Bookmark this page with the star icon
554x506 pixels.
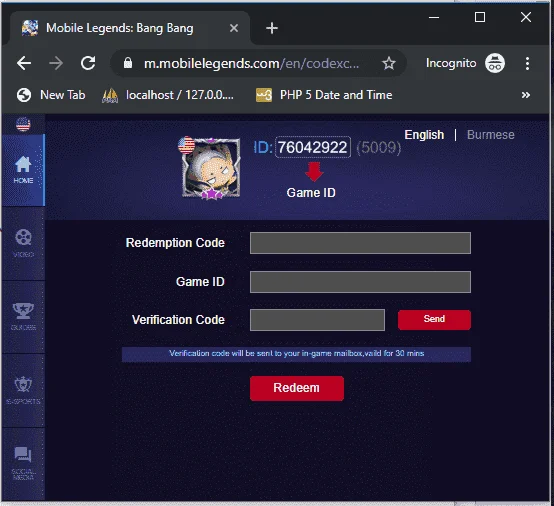(389, 63)
